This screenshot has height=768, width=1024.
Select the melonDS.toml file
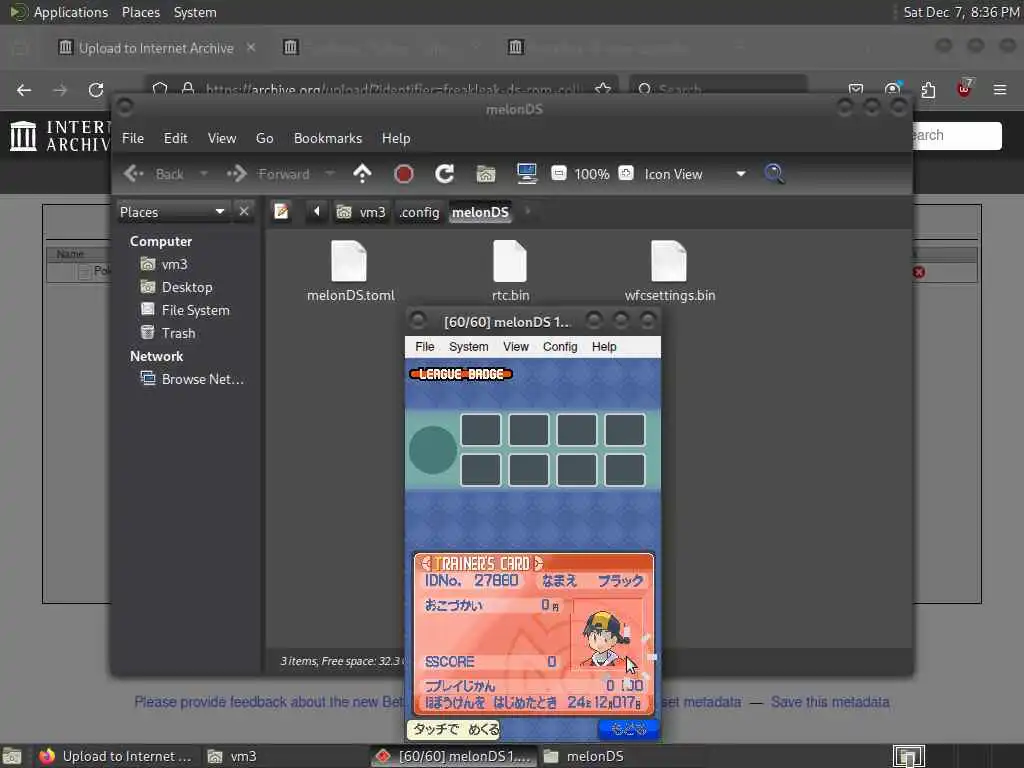351,272
